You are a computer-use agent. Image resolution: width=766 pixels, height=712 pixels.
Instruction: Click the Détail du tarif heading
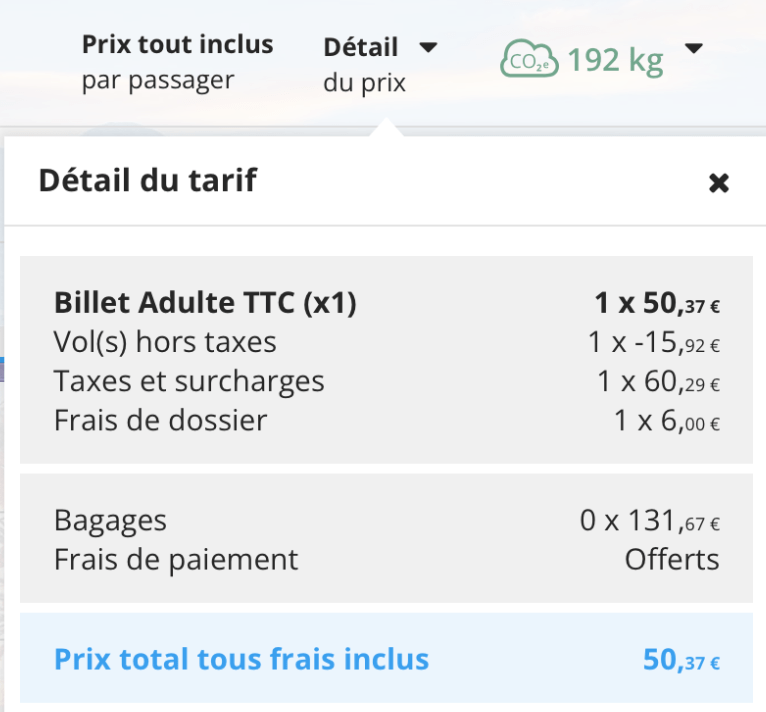[x=147, y=181]
